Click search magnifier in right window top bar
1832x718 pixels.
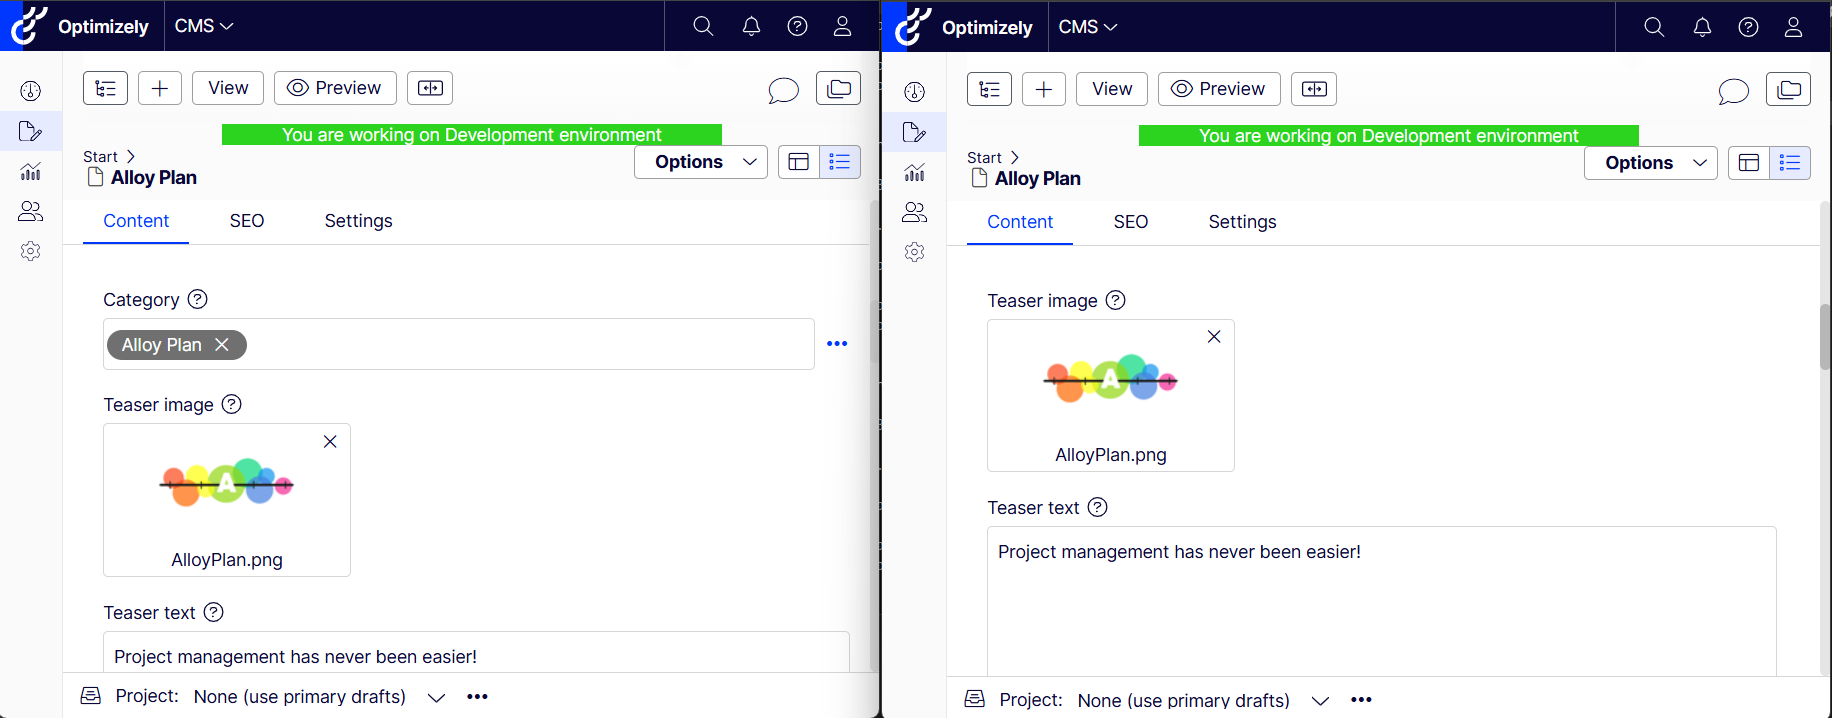(x=1654, y=27)
